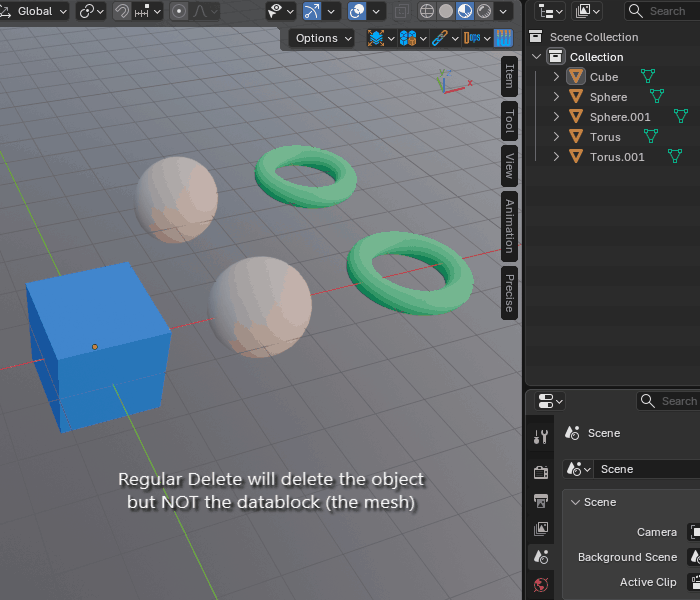
Task: Toggle X-ray view icon
Action: click(401, 12)
